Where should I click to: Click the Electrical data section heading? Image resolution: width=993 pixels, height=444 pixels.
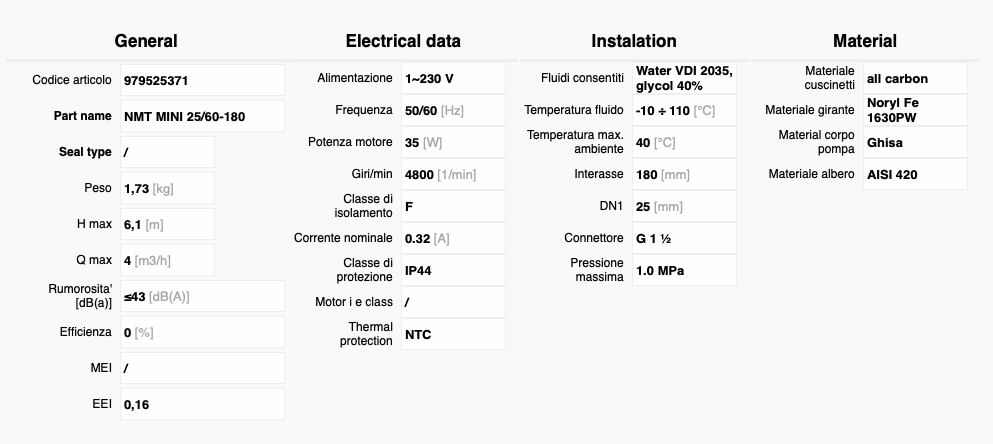[x=403, y=41]
